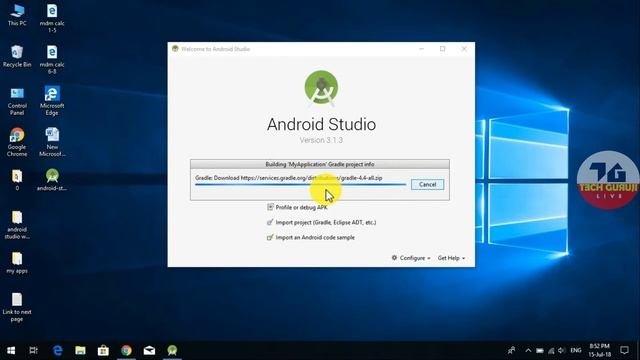Viewport: 640px width, 360px height.
Task: Expand the Get Help dropdown
Action: click(451, 258)
